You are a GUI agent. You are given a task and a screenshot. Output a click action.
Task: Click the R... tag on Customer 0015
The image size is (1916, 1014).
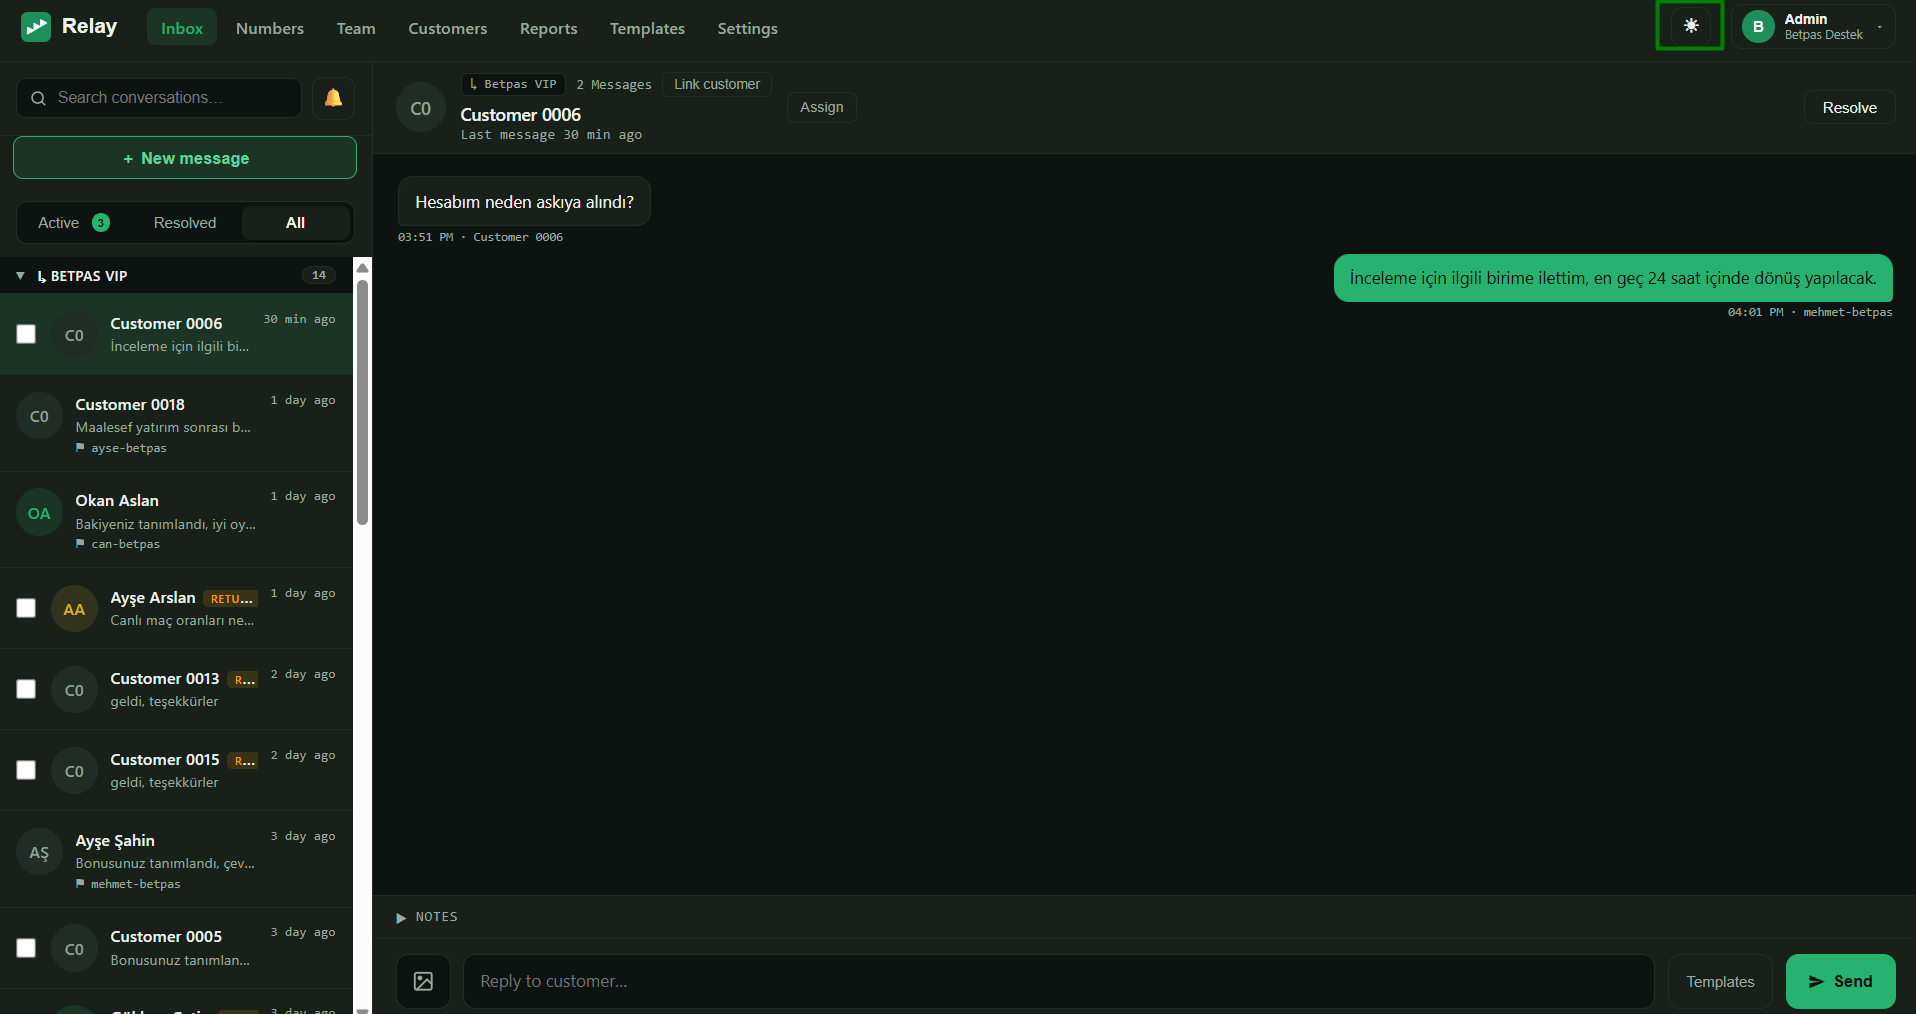pyautogui.click(x=243, y=761)
